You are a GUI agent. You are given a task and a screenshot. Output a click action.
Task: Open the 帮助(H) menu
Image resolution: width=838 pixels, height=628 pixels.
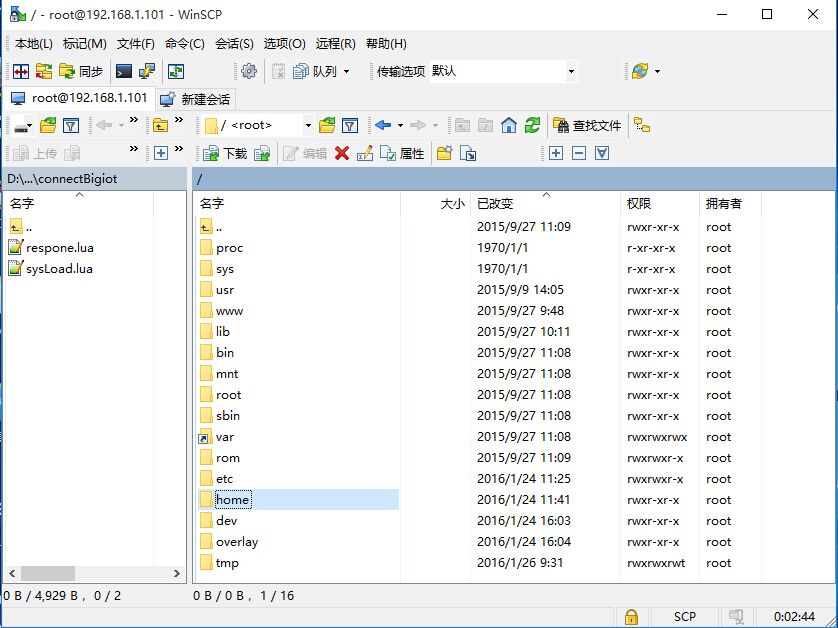point(386,44)
